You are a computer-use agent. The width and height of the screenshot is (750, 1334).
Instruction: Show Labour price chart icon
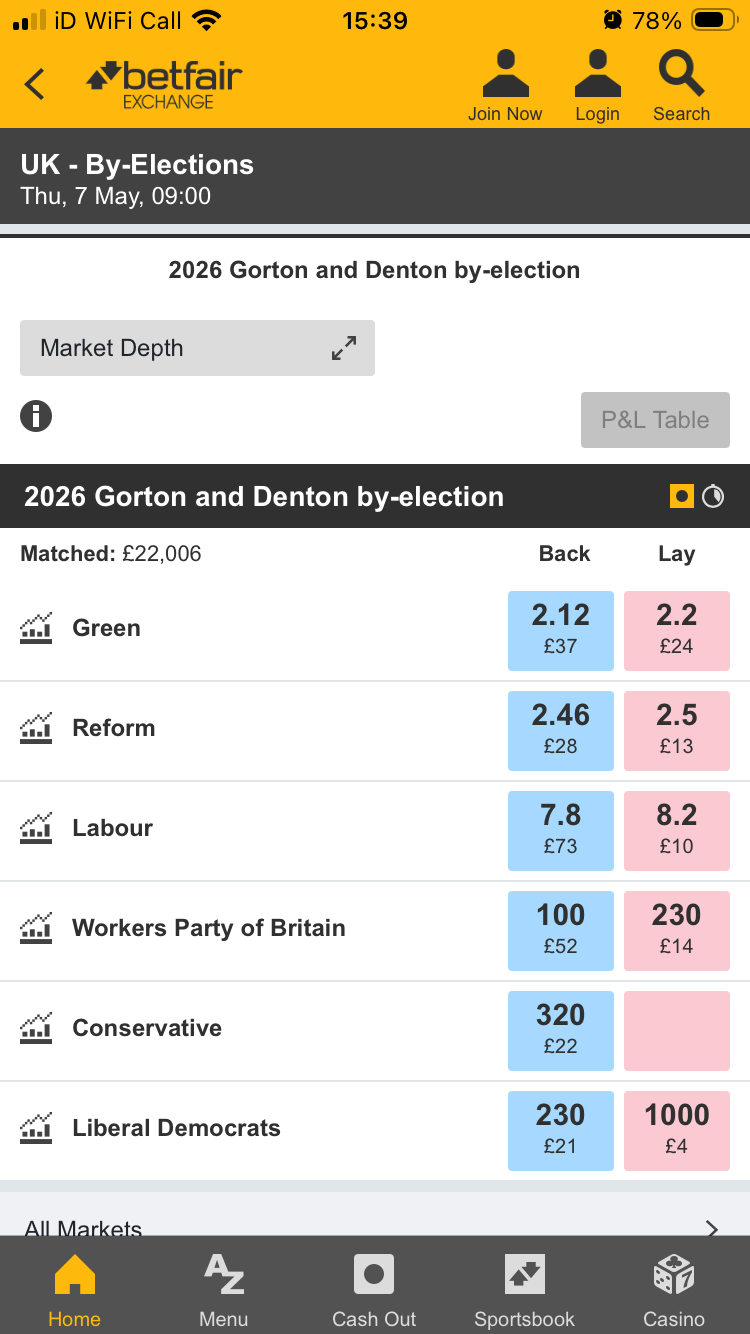pos(36,829)
